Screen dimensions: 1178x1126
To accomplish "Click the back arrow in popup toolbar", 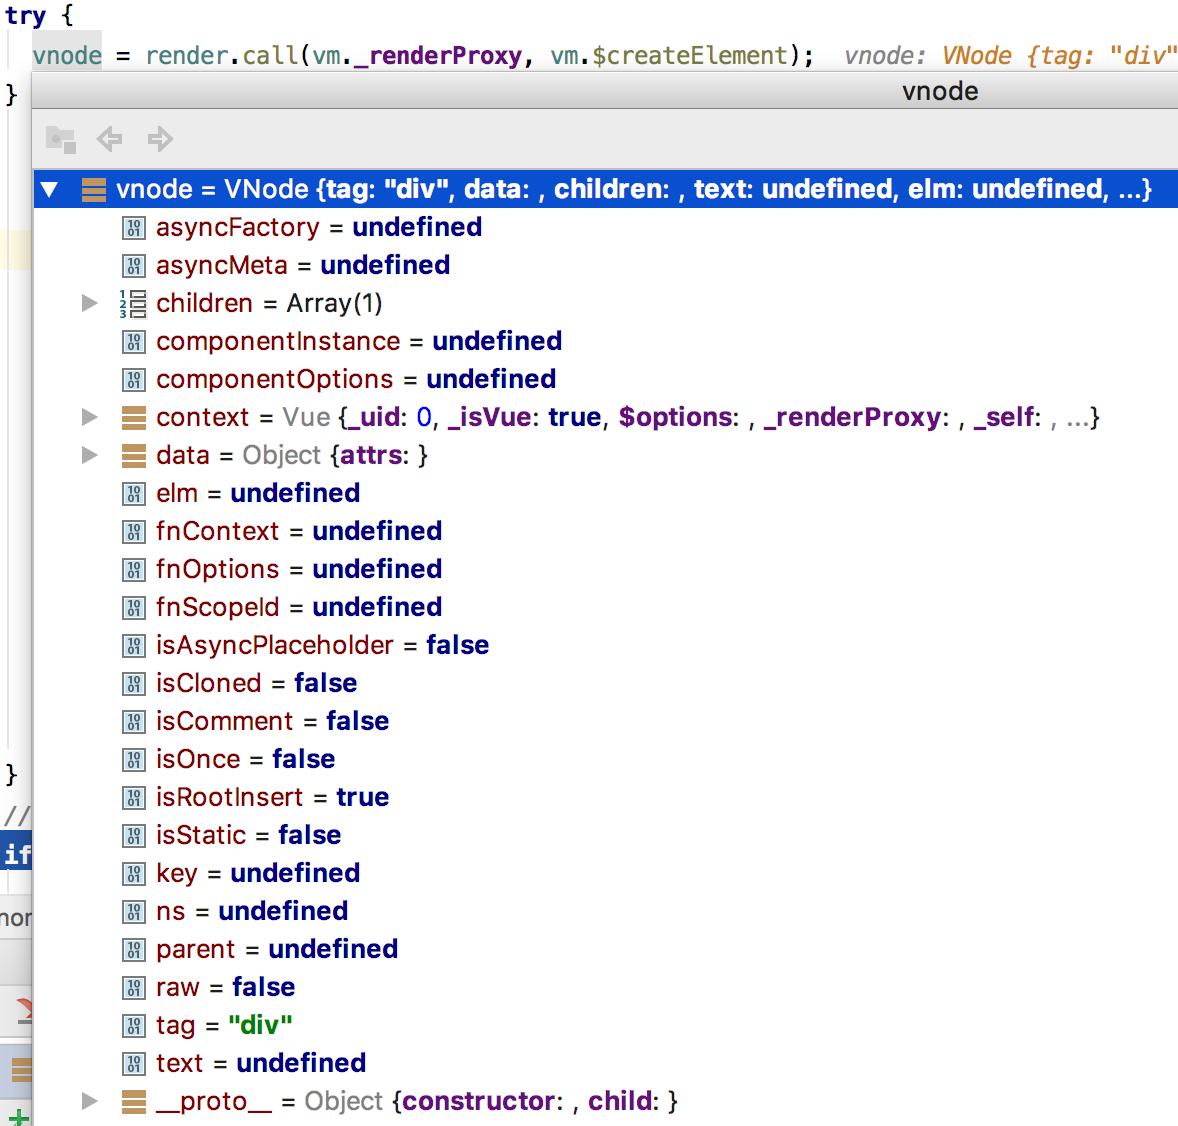I will 109,139.
